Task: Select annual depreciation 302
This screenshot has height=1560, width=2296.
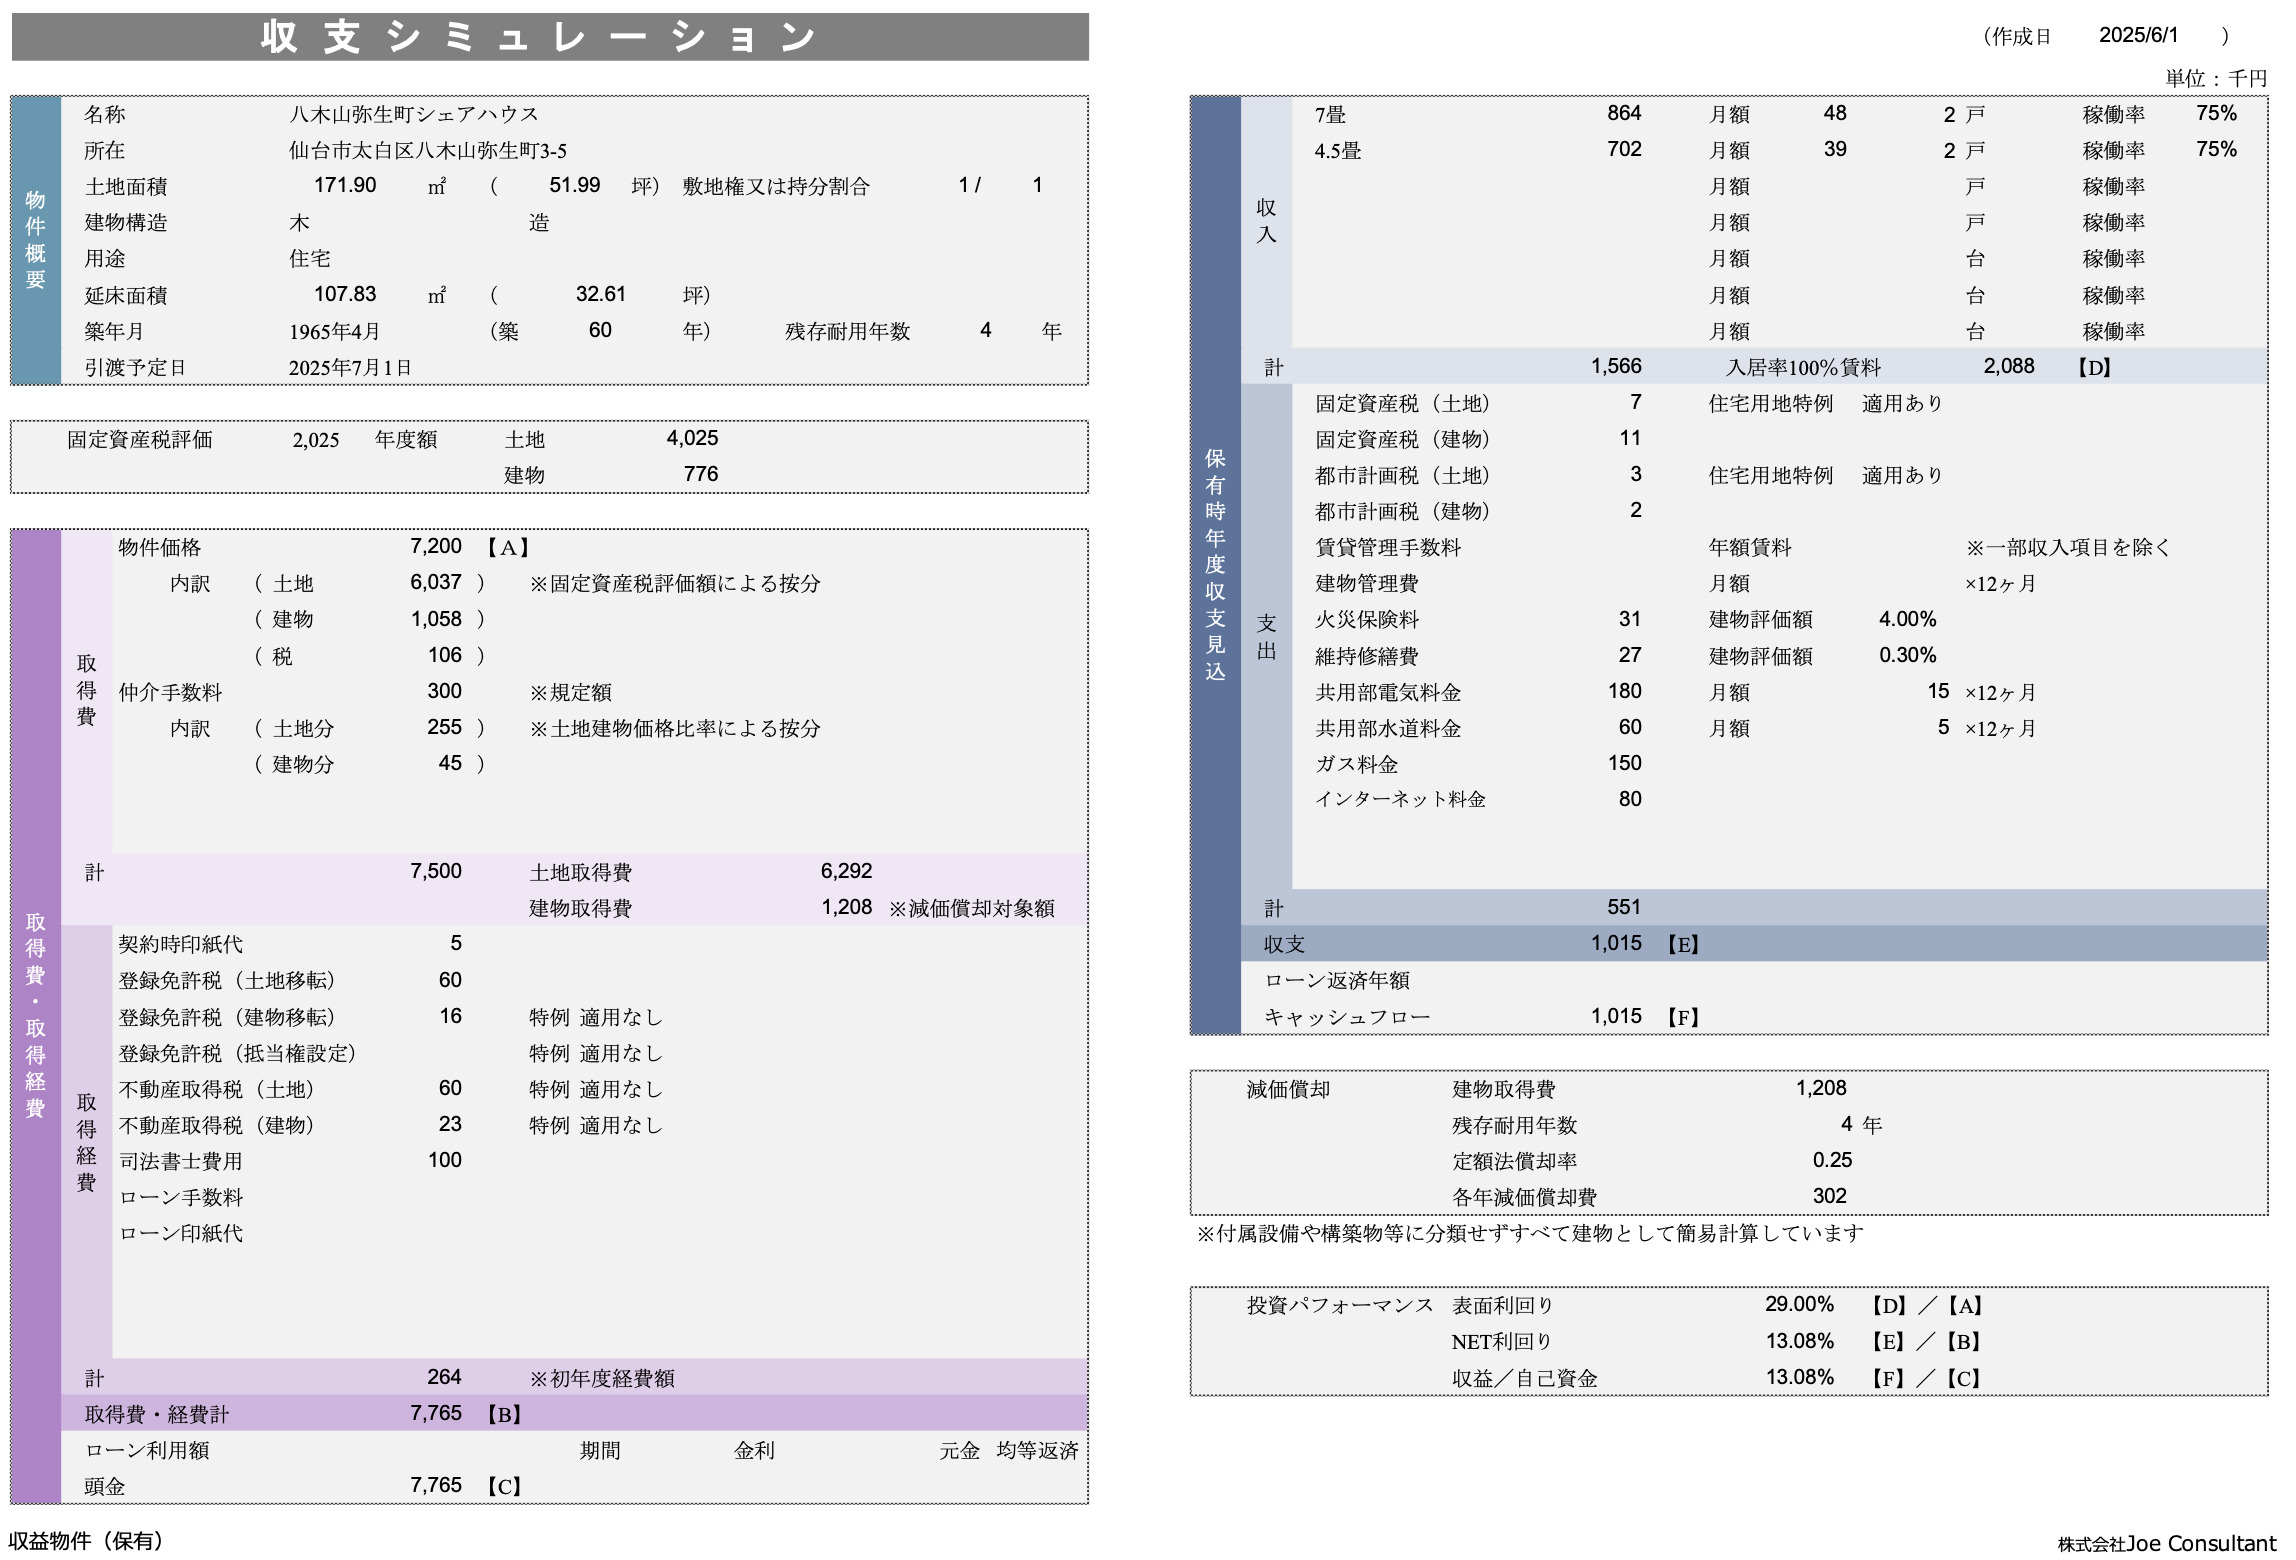Action: pyautogui.click(x=1829, y=1196)
